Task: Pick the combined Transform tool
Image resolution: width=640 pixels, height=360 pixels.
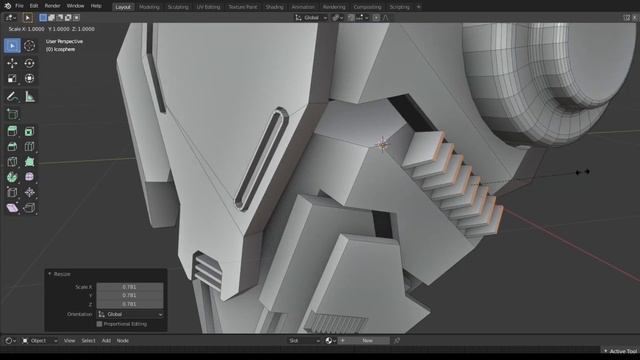Action: point(29,78)
